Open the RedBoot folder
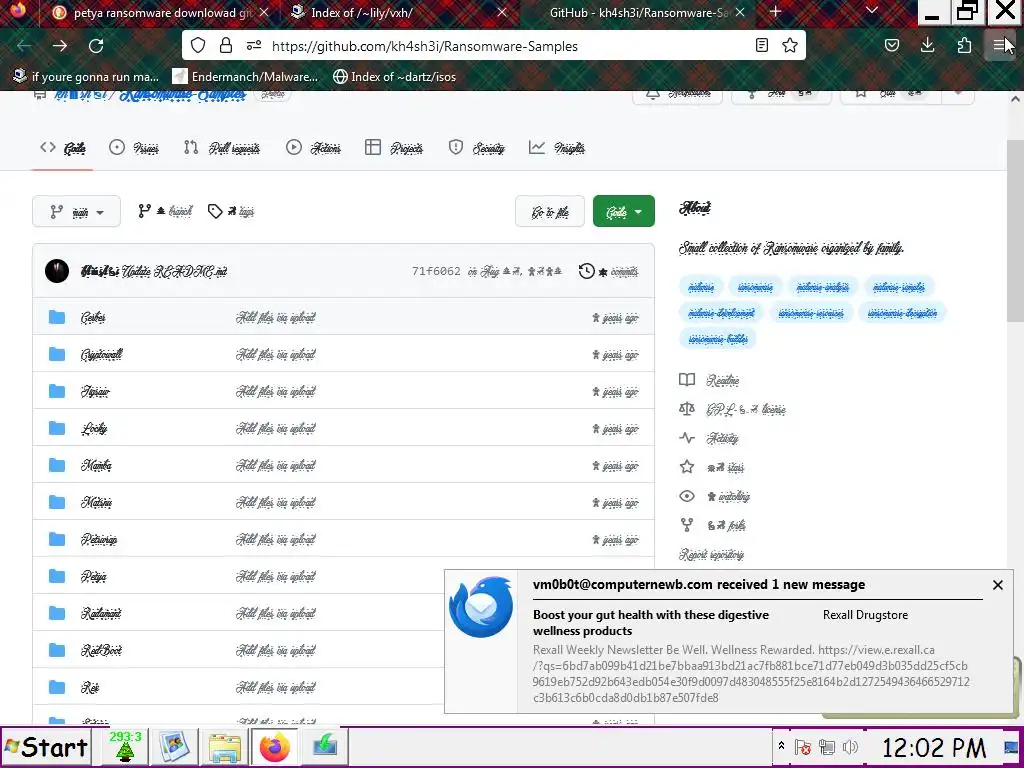The width and height of the screenshot is (1024, 768). coord(101,650)
